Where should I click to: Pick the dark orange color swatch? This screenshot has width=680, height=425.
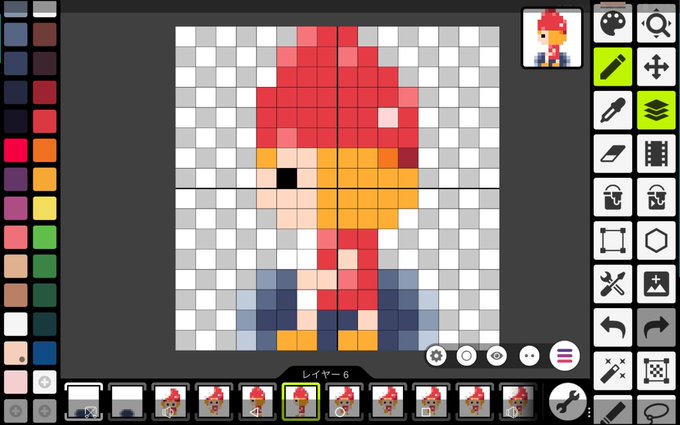tap(45, 150)
